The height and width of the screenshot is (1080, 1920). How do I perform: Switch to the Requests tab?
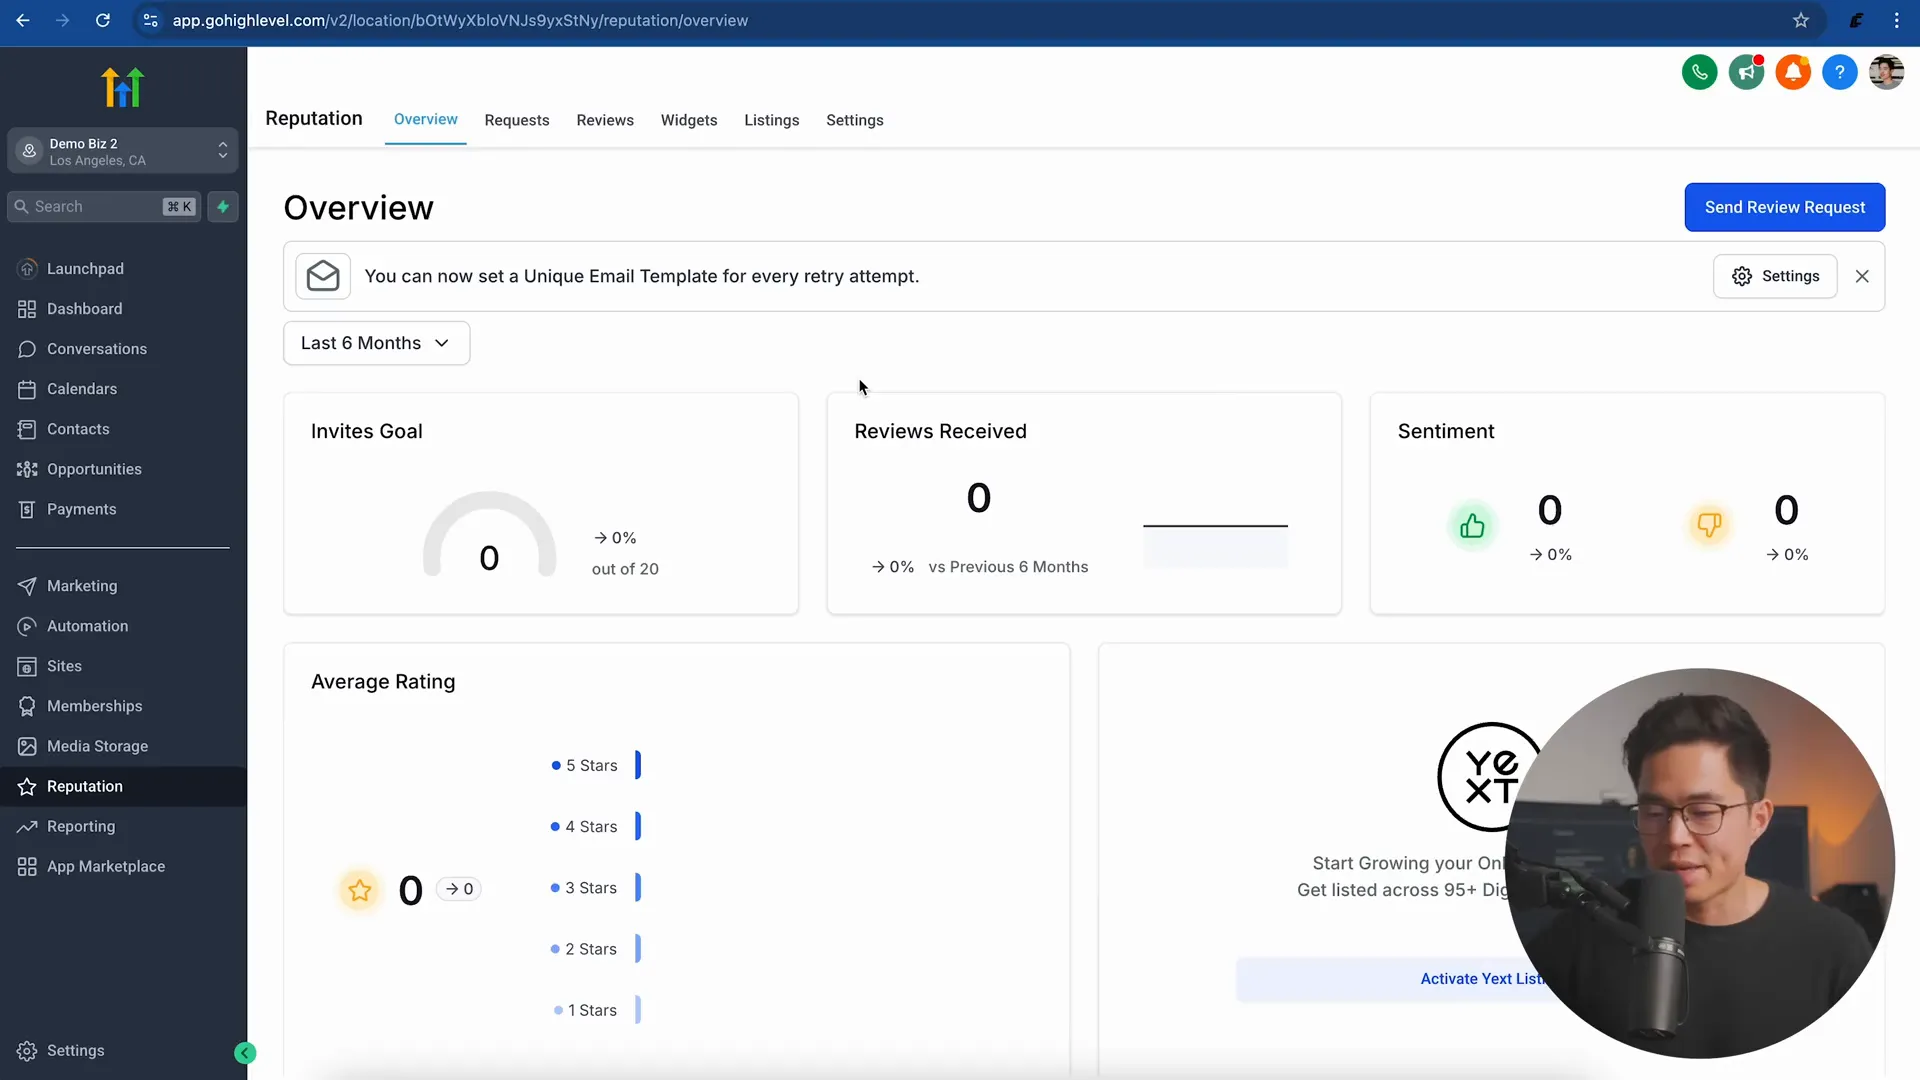tap(517, 120)
